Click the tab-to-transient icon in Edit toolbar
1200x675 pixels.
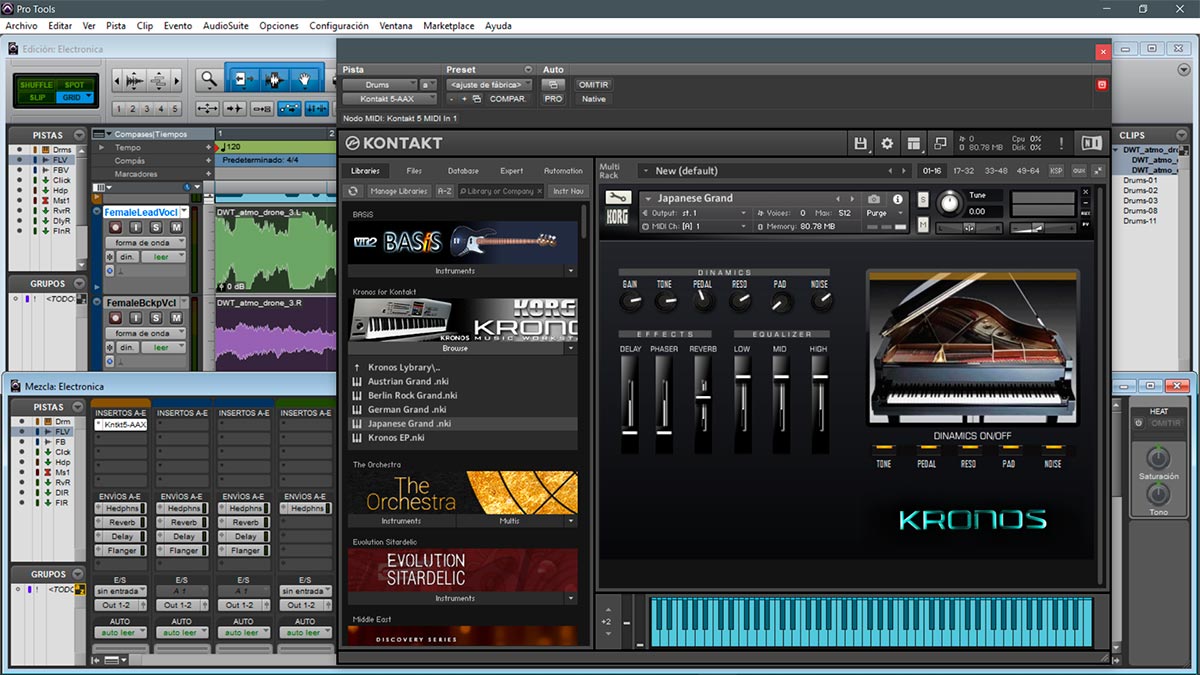click(x=235, y=108)
